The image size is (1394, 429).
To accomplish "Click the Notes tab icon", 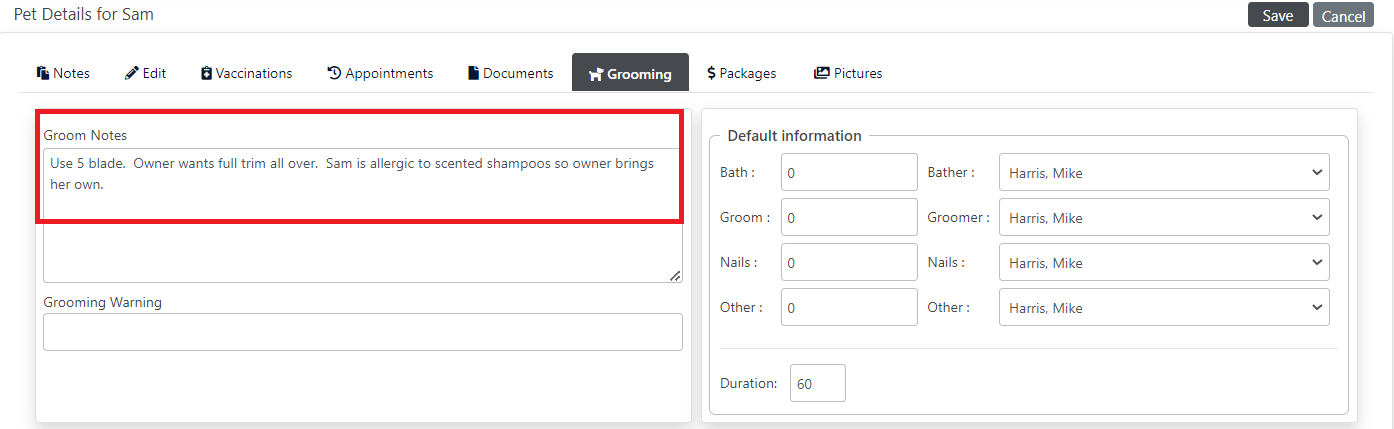I will coord(43,73).
